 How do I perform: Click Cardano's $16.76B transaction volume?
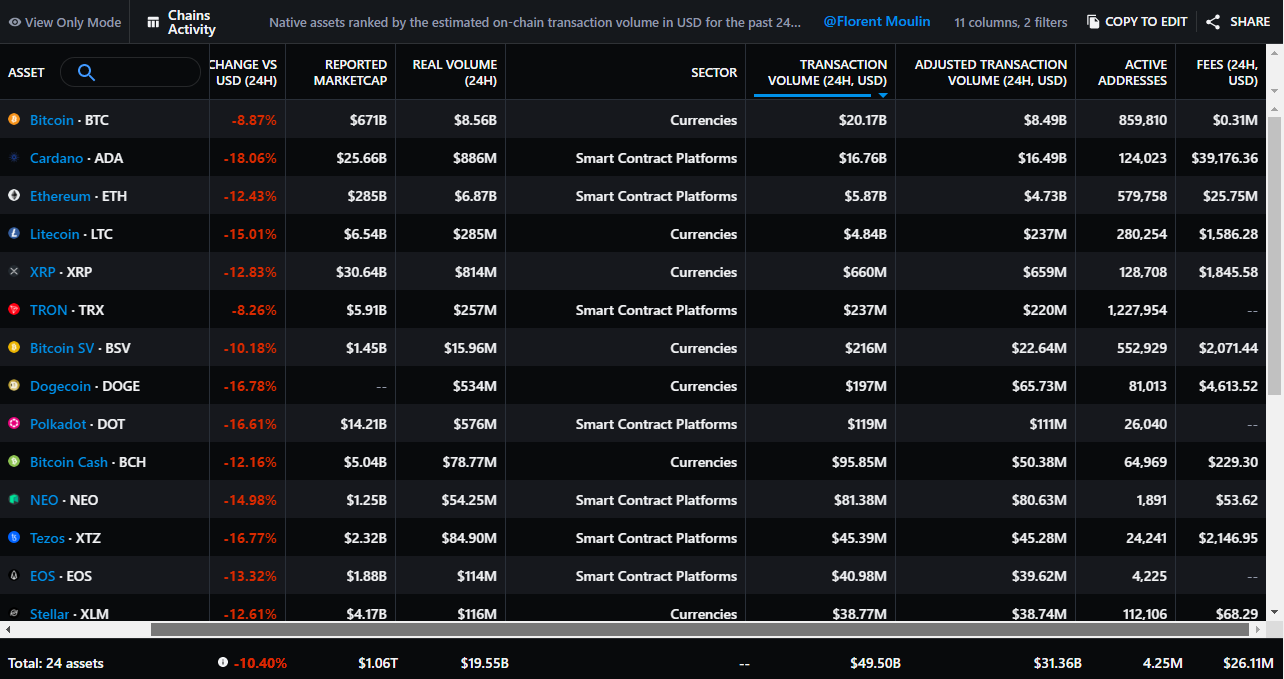tap(863, 158)
